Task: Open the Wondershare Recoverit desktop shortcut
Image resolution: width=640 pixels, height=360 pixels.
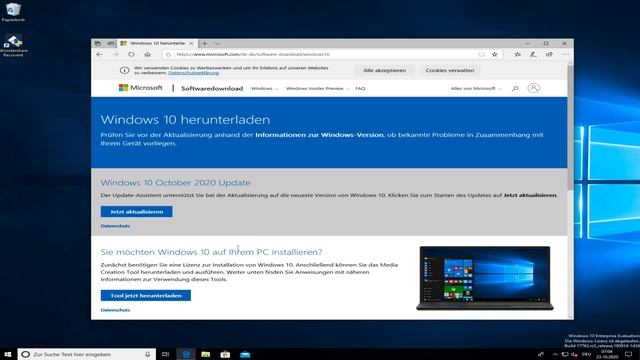Action: 13,45
